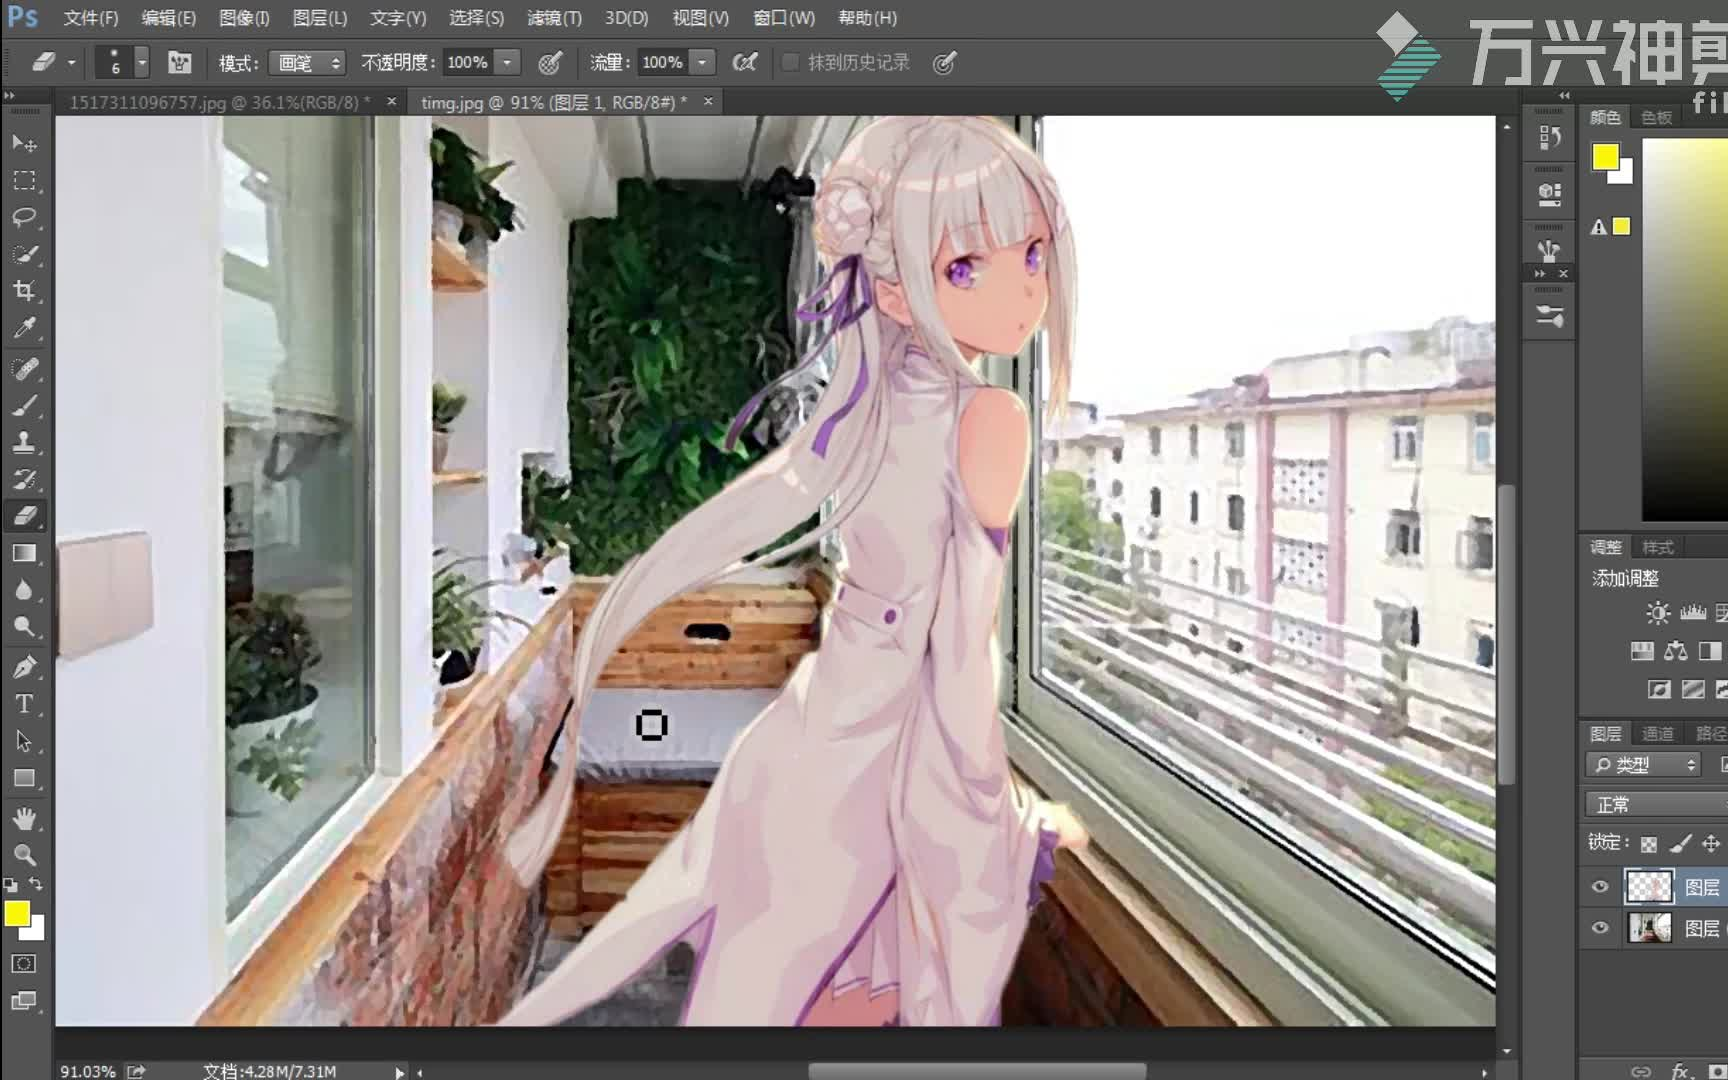1728x1080 pixels.
Task: Switch to the Styles panel tab
Action: pos(1657,548)
